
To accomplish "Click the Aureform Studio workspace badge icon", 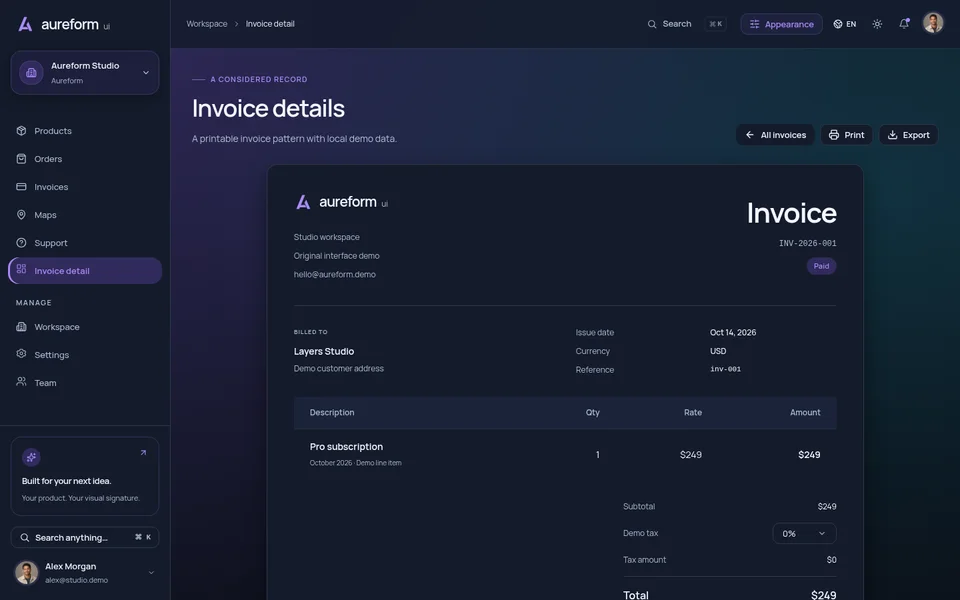I will [x=31, y=72].
